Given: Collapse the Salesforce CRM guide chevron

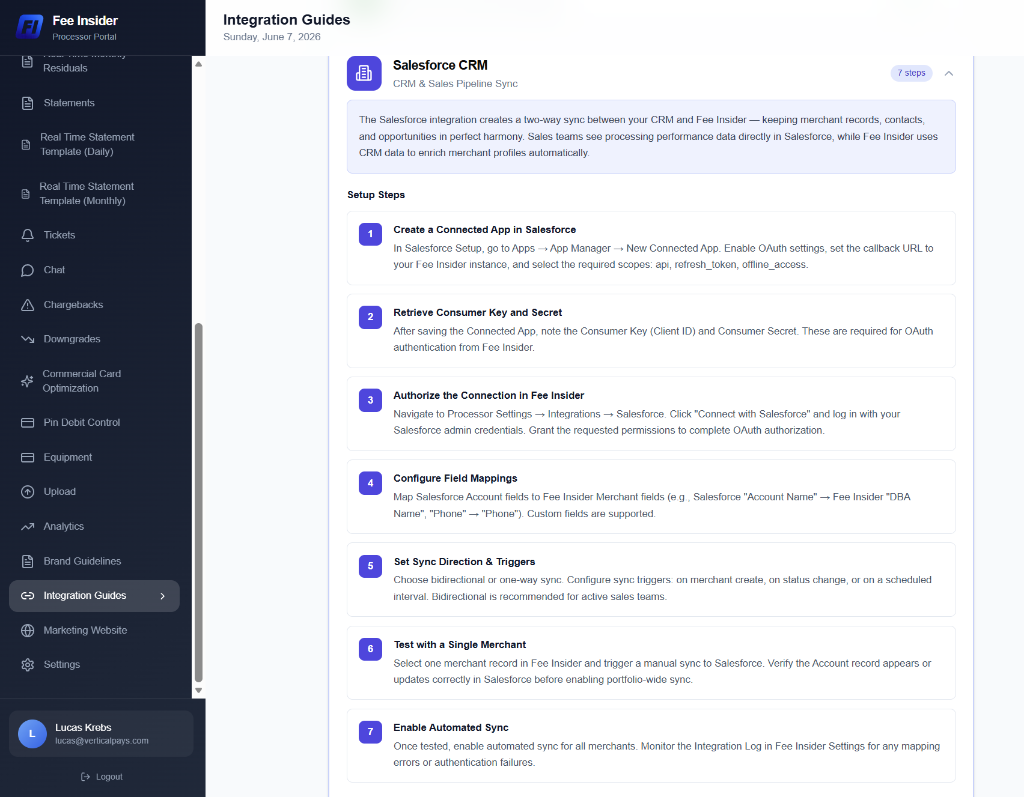Looking at the screenshot, I should click(x=949, y=73).
